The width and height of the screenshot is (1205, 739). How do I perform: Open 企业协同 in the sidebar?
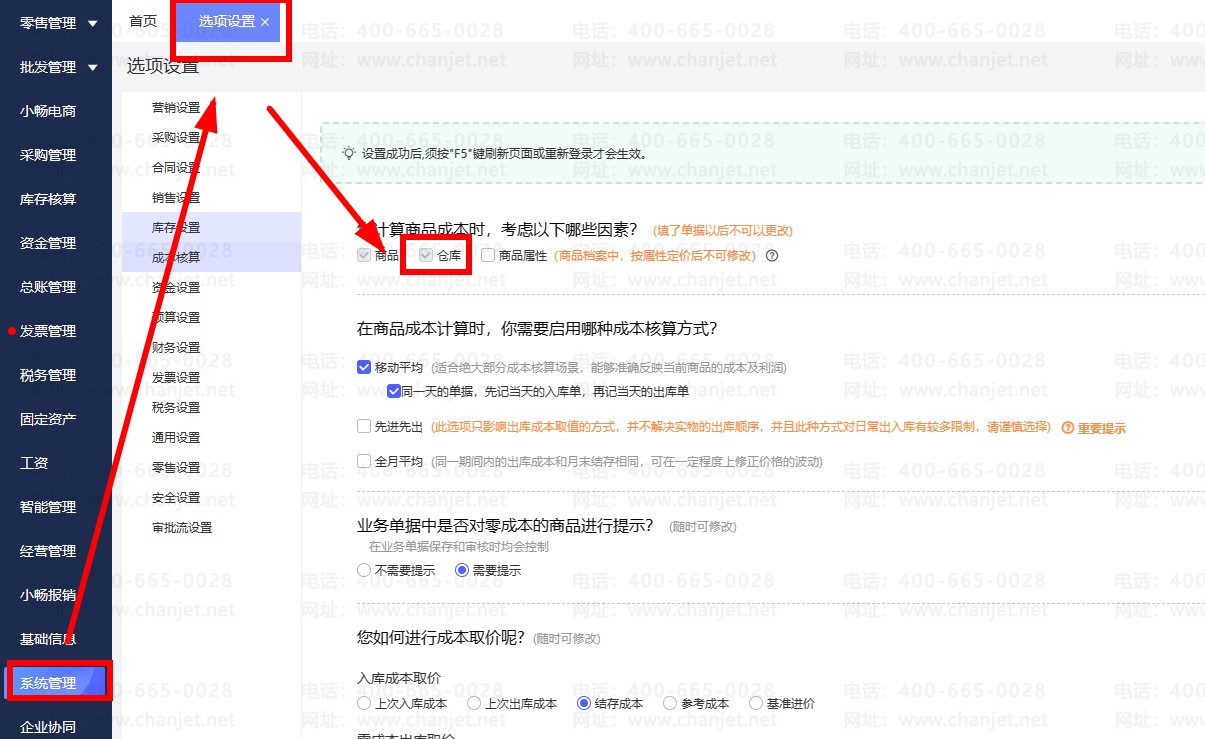(48, 727)
